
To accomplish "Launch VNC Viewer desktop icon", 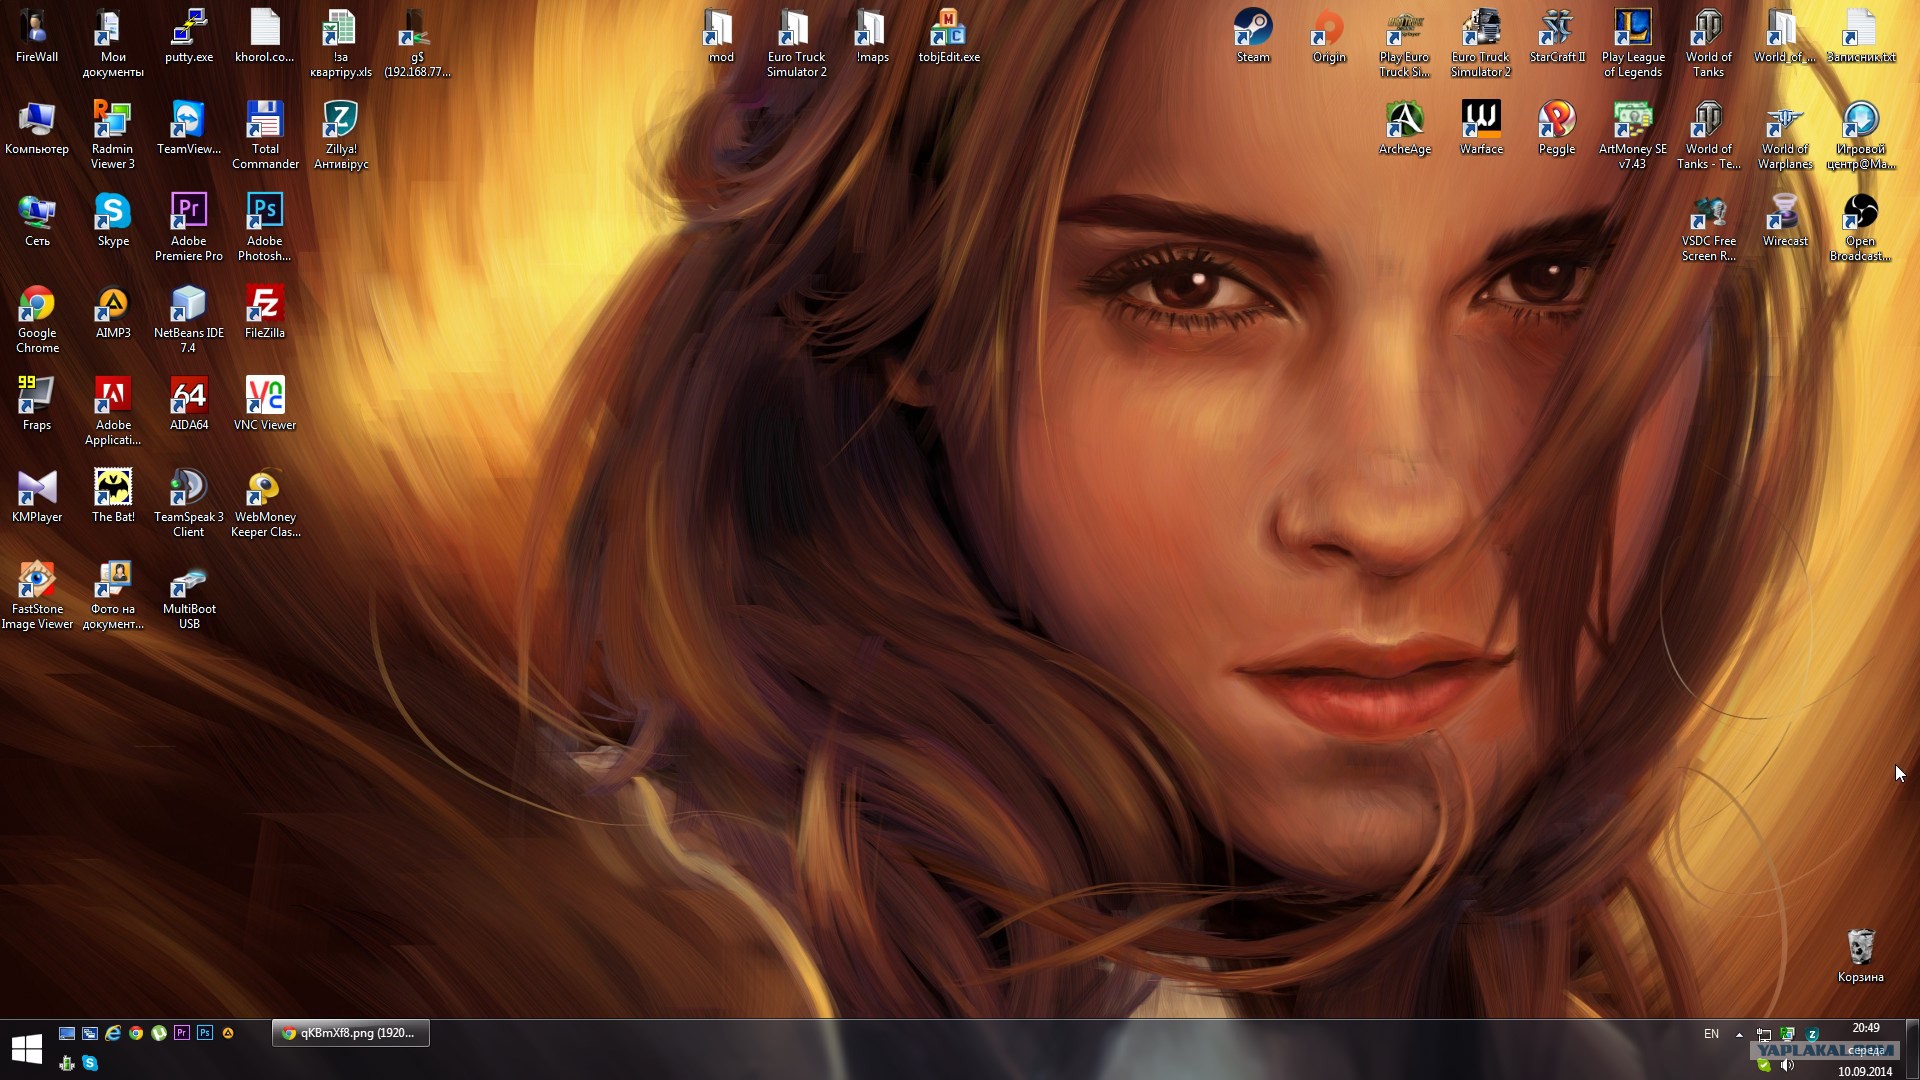I will [265, 405].
